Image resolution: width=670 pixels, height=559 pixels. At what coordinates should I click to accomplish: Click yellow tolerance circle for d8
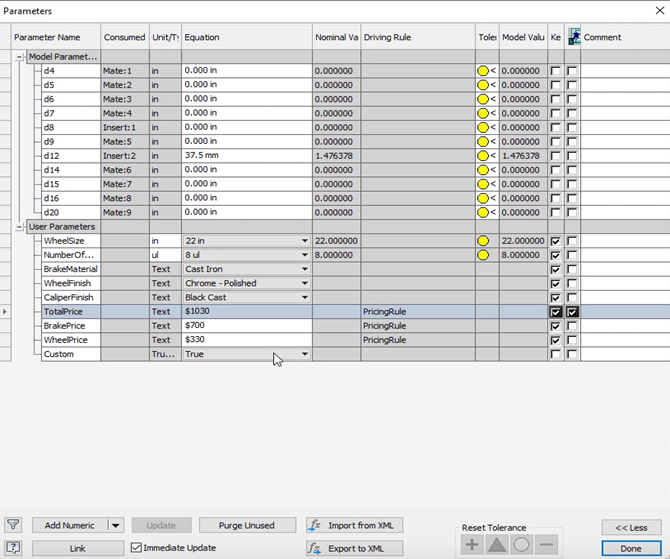483,127
